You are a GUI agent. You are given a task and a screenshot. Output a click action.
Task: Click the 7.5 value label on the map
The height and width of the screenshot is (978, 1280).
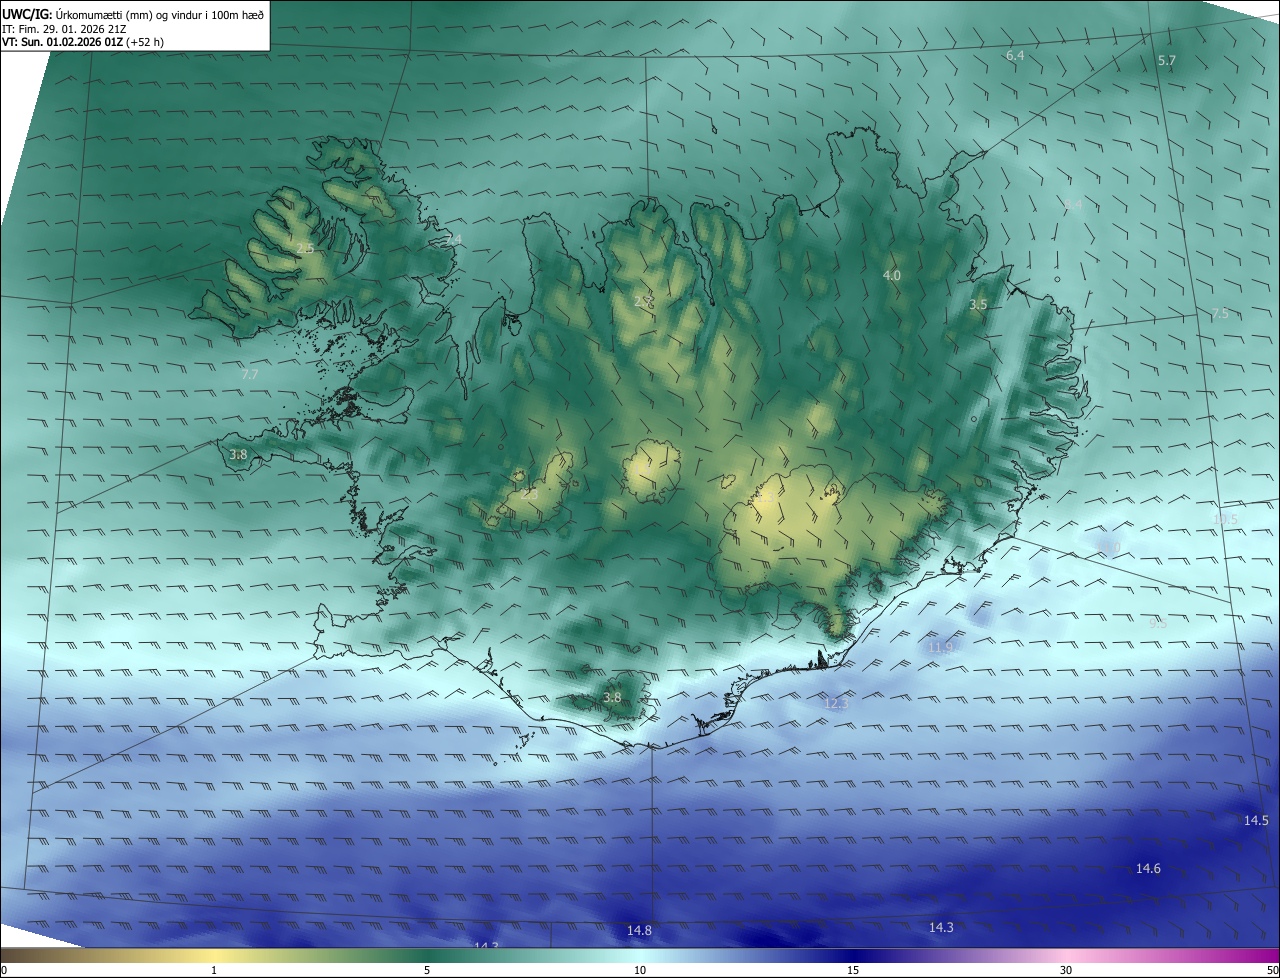1220,314
